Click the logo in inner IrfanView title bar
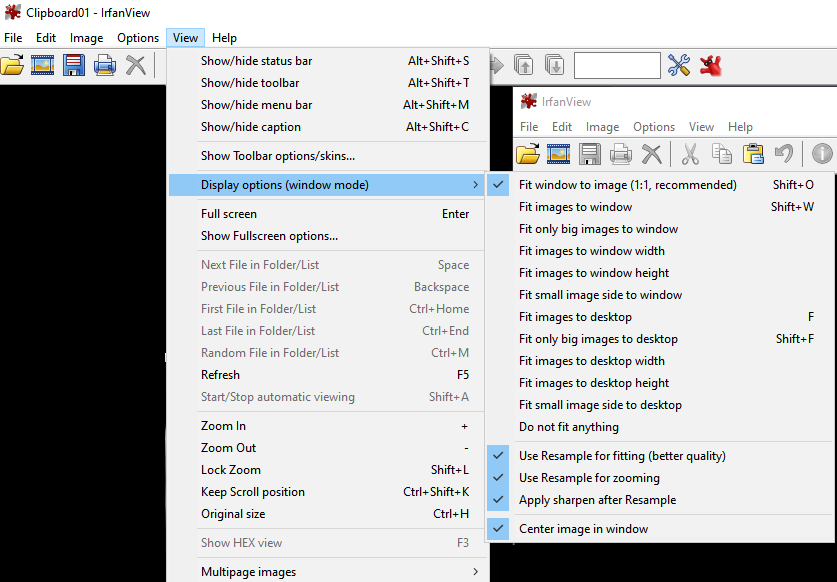The width and height of the screenshot is (837, 582). click(x=528, y=101)
